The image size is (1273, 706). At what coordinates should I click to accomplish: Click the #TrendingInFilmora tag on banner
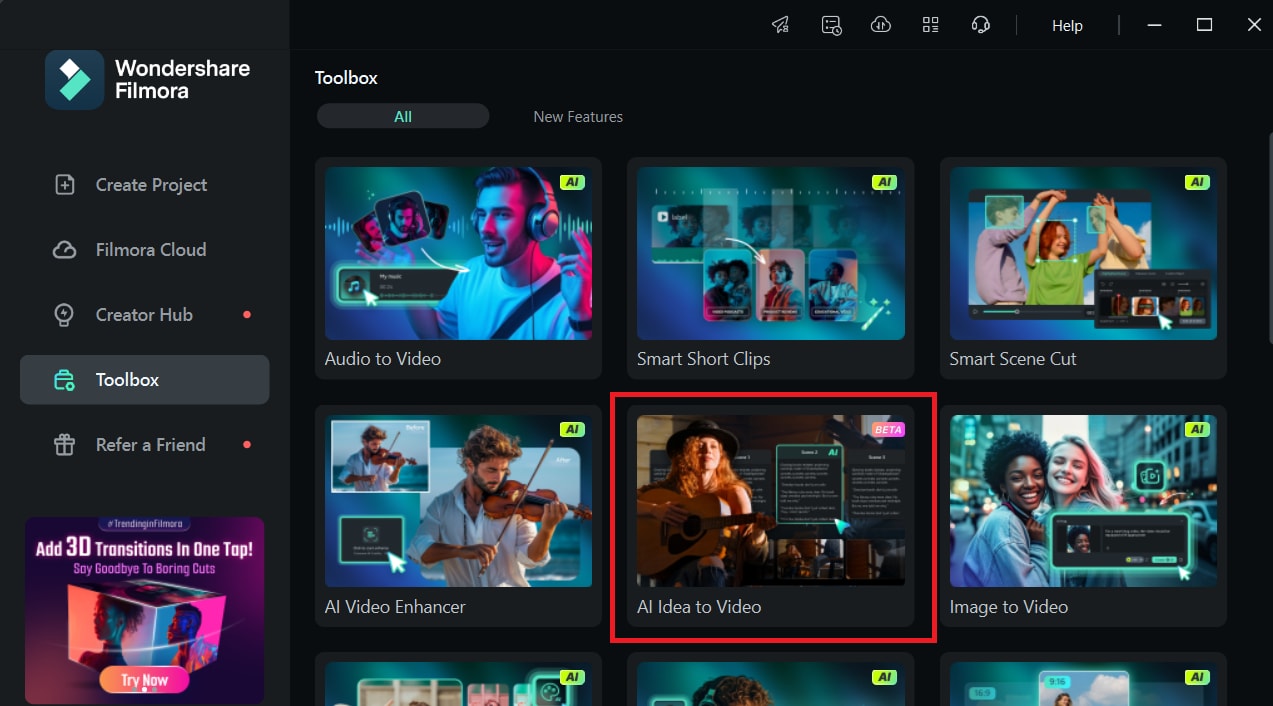(x=144, y=523)
